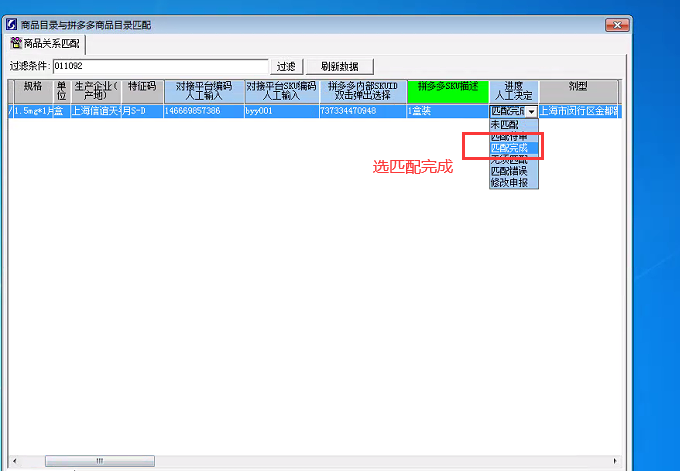
Task: Click the cell 上海信谊天
Action: [x=96, y=111]
